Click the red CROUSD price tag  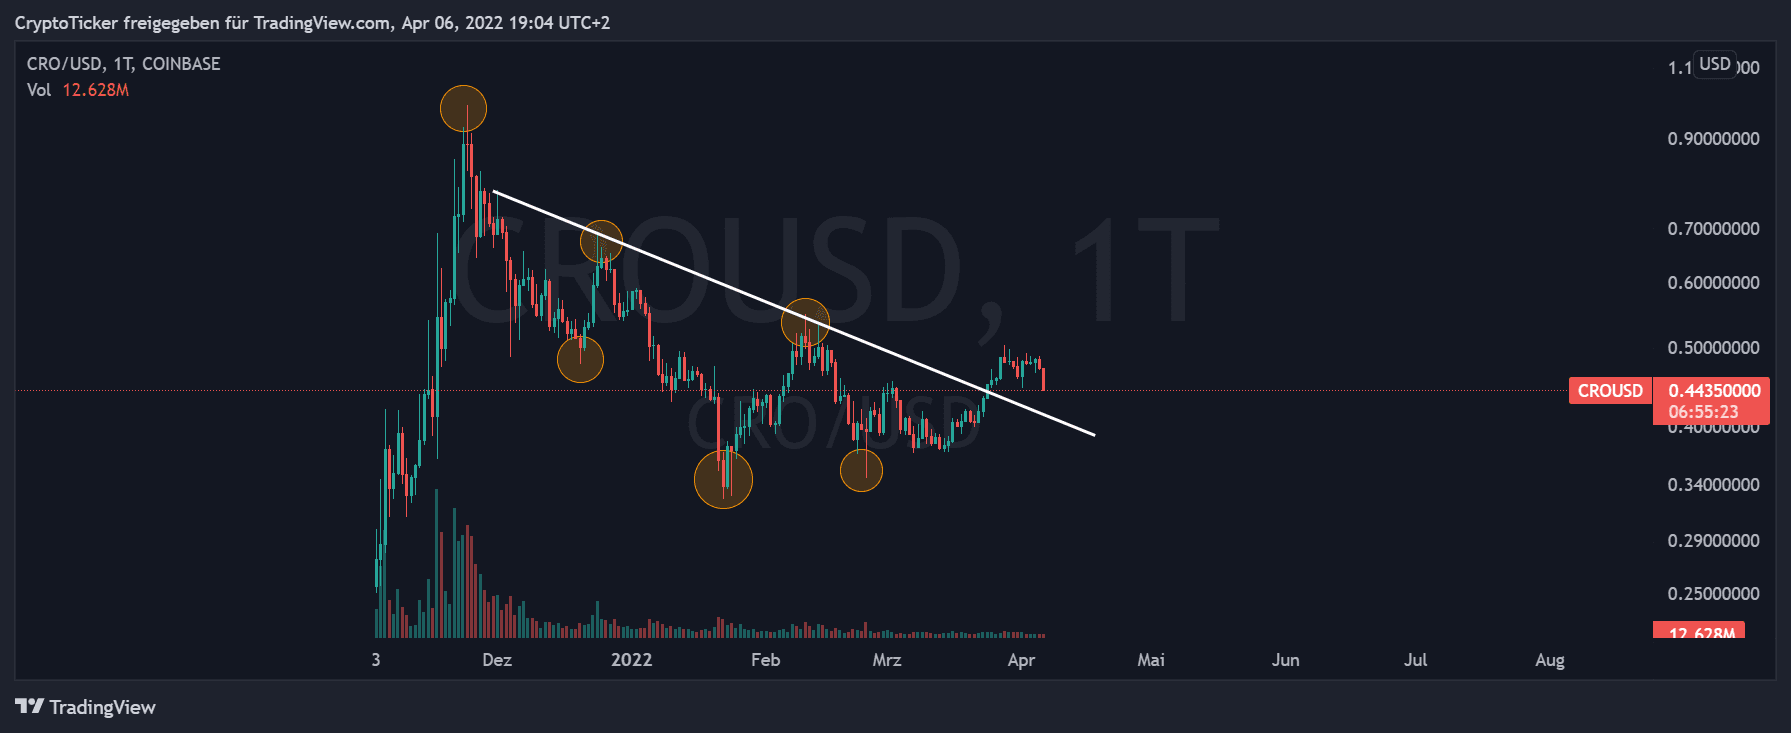[x=1609, y=391]
